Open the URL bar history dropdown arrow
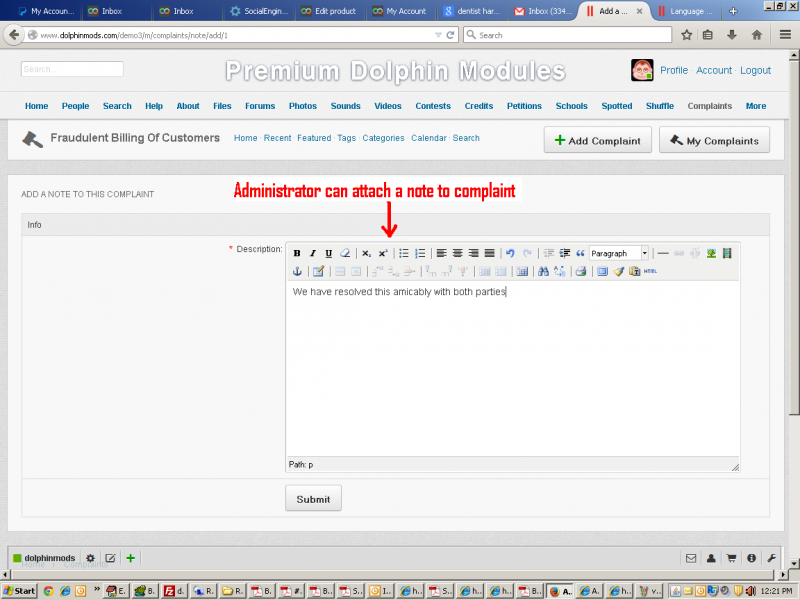The height and width of the screenshot is (600, 800). coord(438,35)
